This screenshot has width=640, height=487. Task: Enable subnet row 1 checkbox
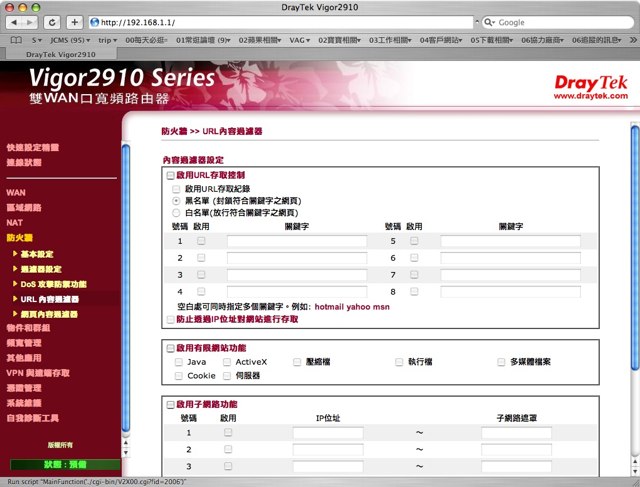228,432
